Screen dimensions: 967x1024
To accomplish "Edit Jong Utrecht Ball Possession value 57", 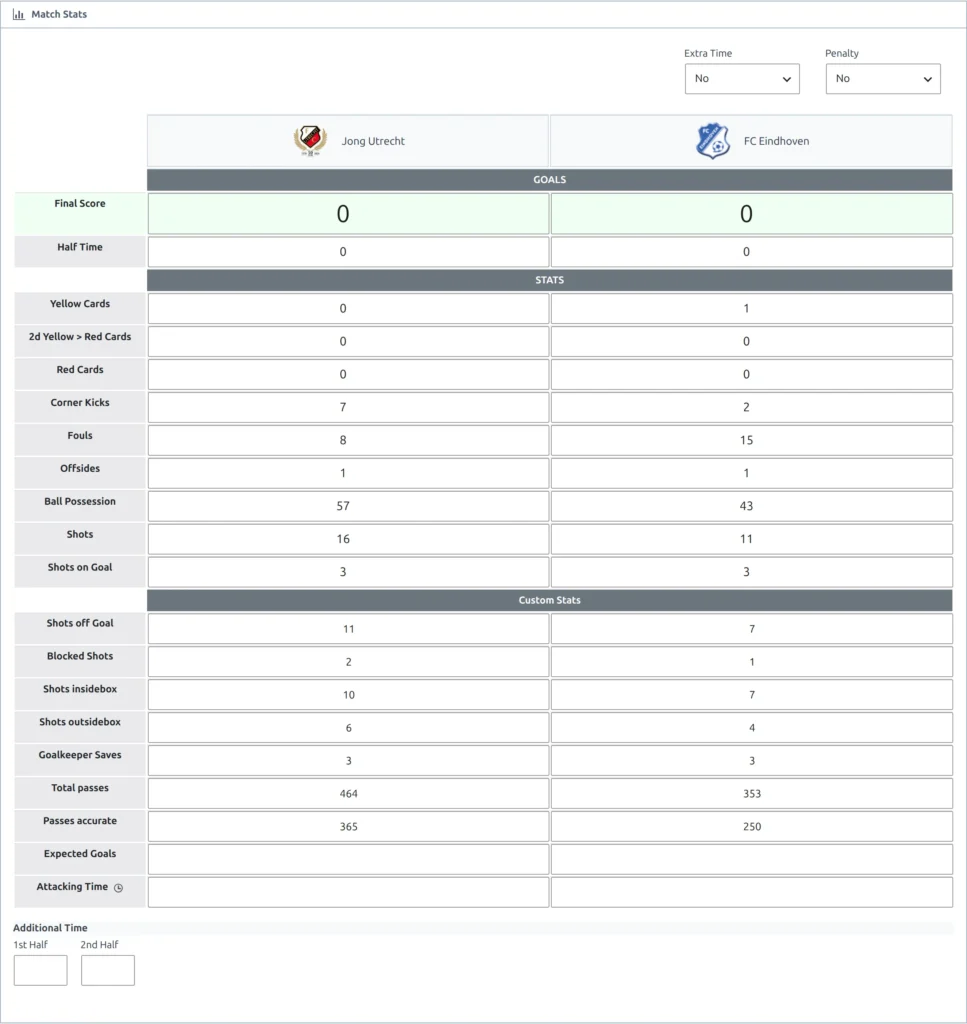I will coord(348,506).
